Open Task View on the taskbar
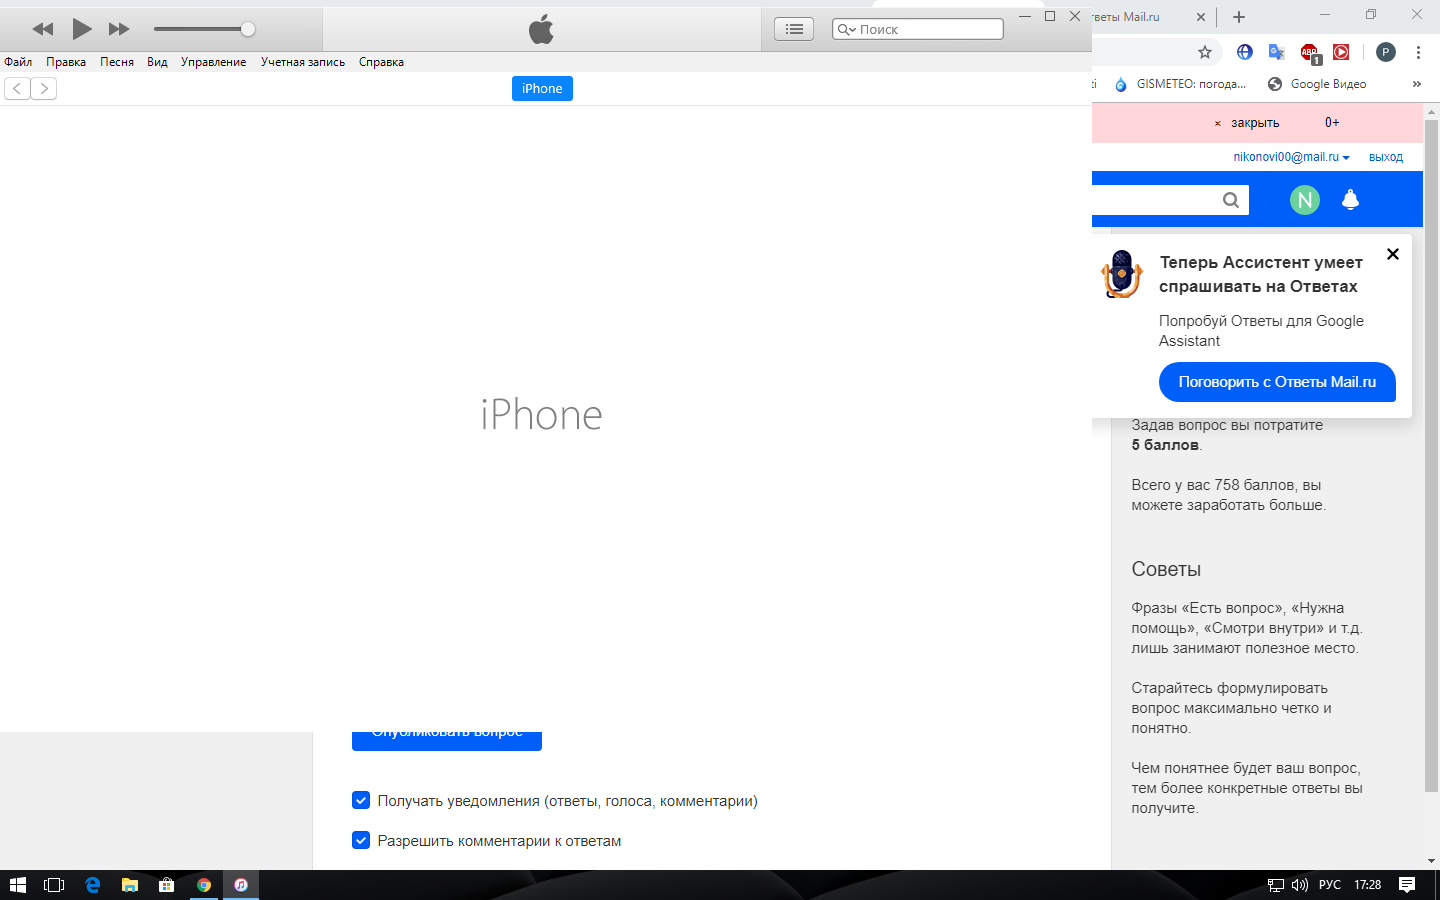This screenshot has width=1440, height=900. click(54, 885)
